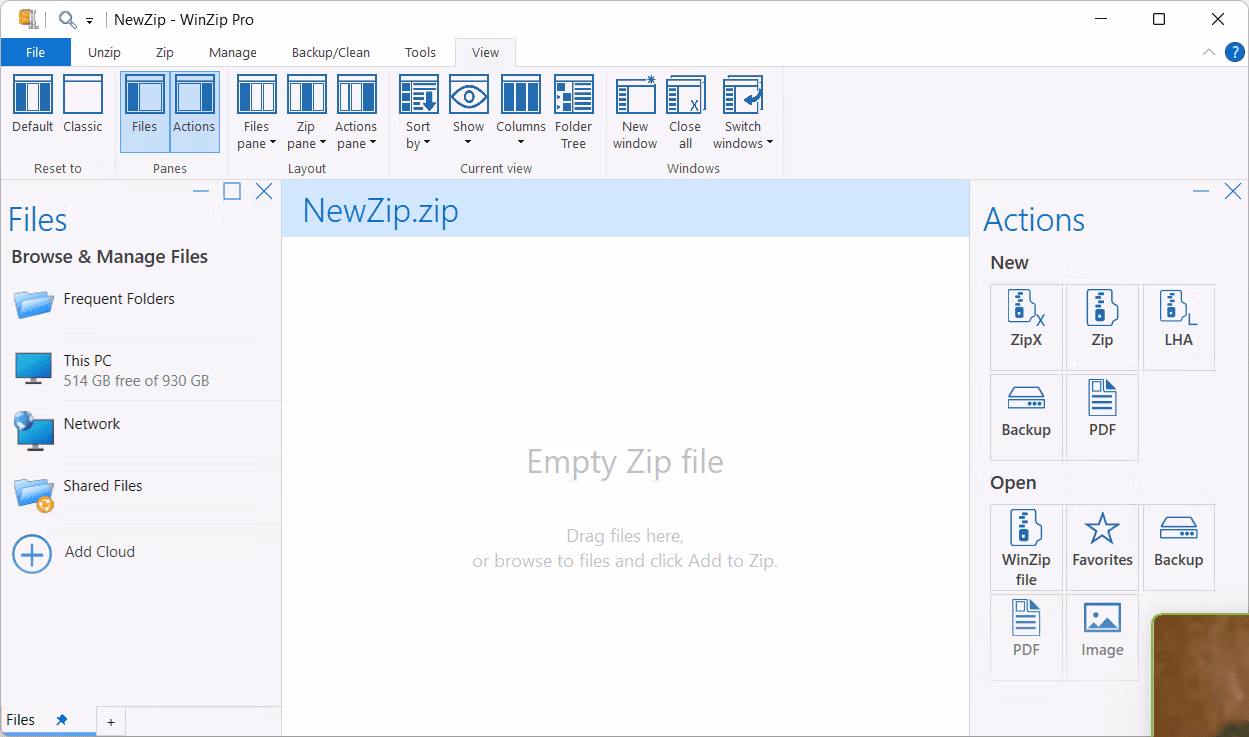Open Actions pane layout dropdown
This screenshot has width=1249, height=737.
click(356, 111)
